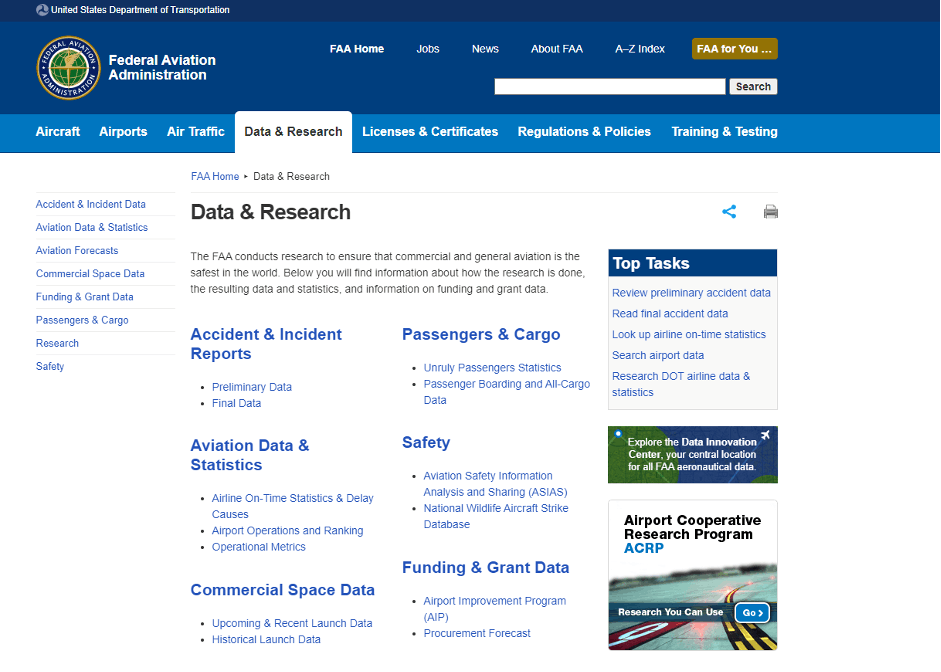941x672 pixels.
Task: Click the DOT triskelion icon in top bar
Action: pyautogui.click(x=42, y=10)
